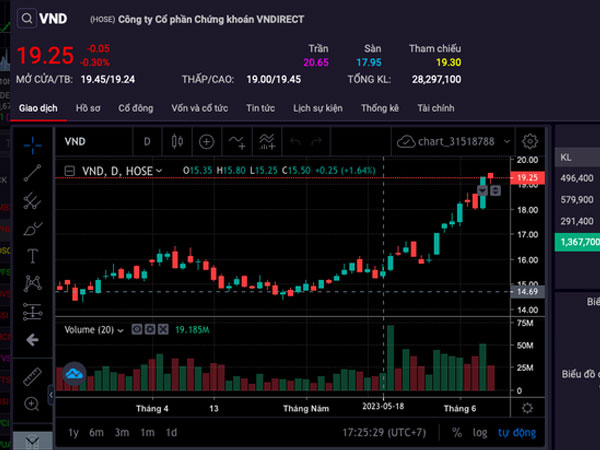Select the pattern drawing tool
The image size is (600, 450).
(33, 284)
